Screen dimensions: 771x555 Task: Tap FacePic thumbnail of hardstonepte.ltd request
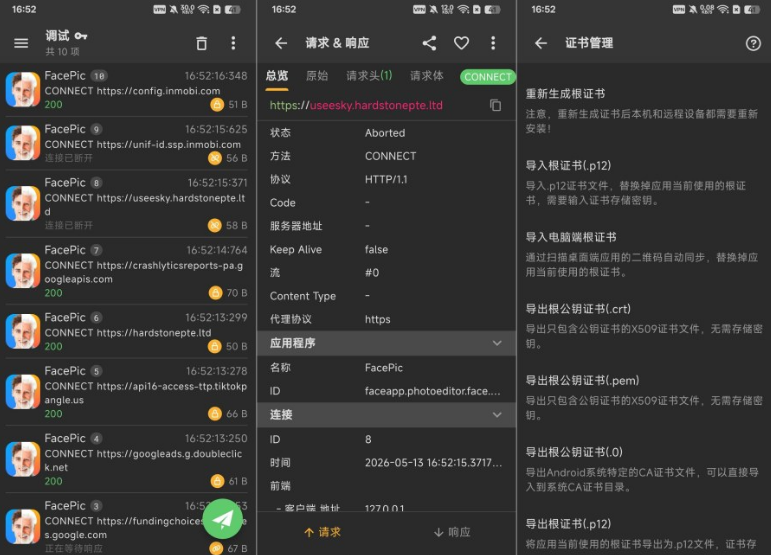tap(23, 331)
